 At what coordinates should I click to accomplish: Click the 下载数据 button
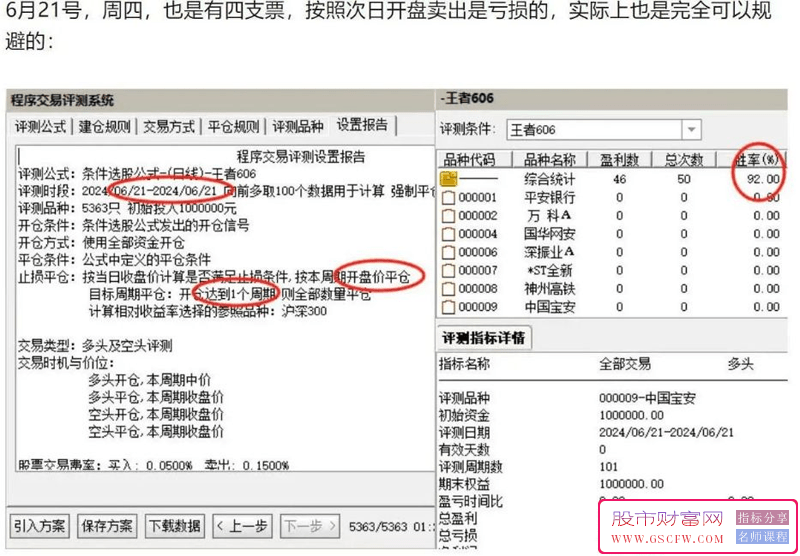[174, 526]
